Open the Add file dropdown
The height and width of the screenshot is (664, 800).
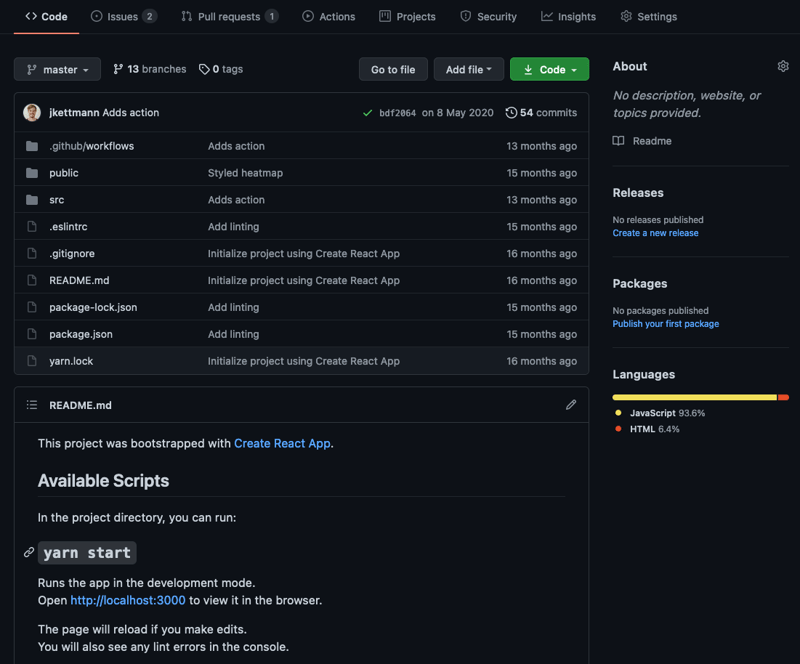468,69
